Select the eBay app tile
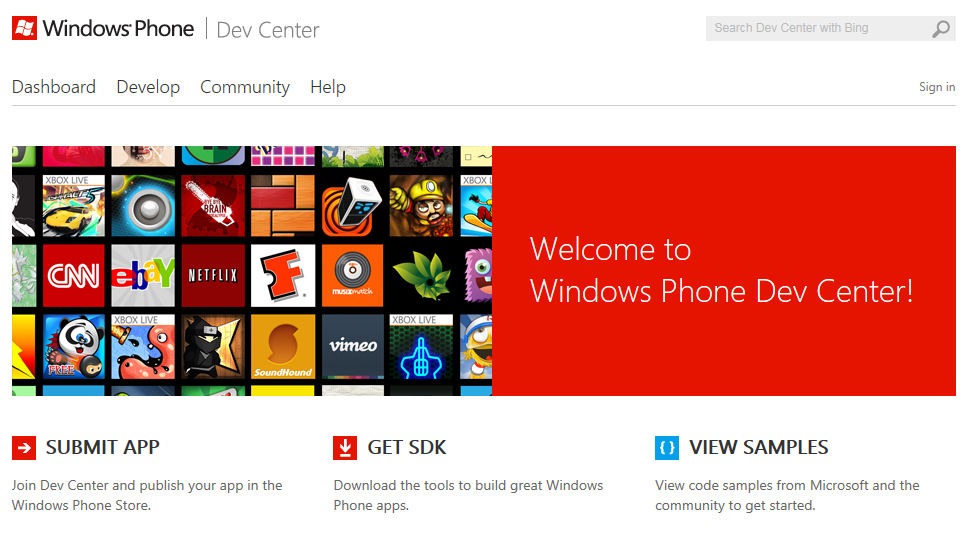Screen dimensions: 970x547 click(143, 275)
